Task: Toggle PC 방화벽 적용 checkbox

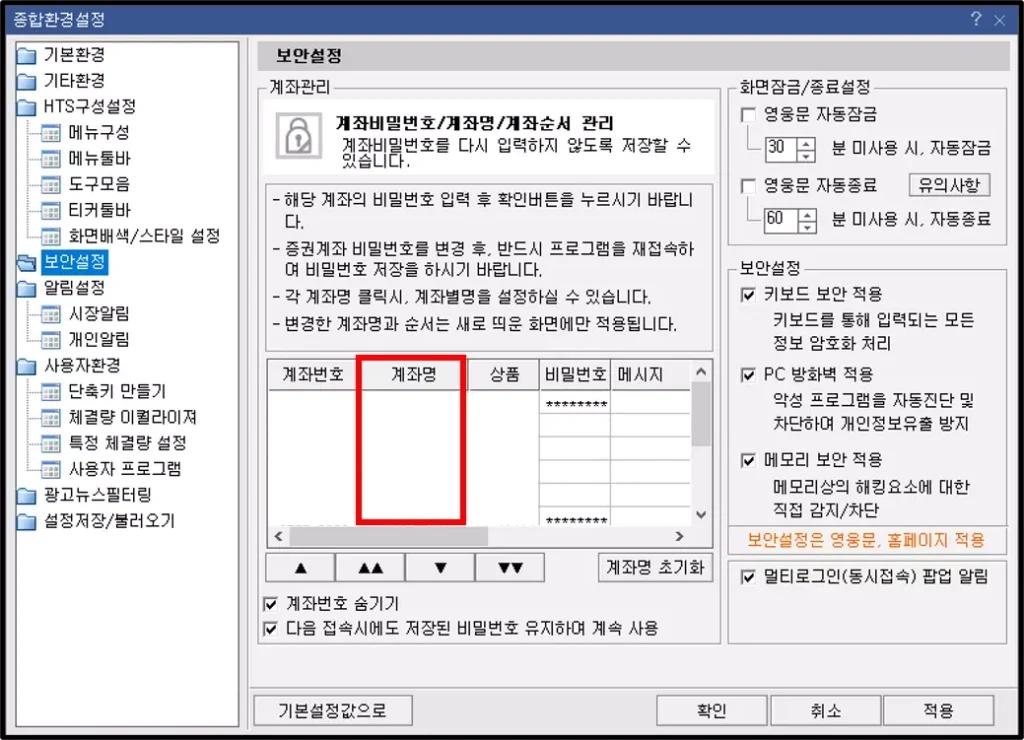Action: 748,375
